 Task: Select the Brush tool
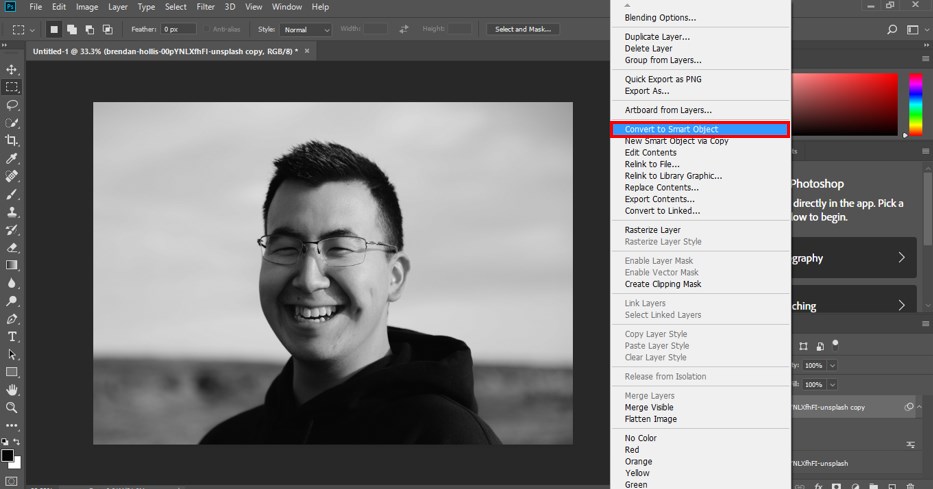tap(11, 194)
